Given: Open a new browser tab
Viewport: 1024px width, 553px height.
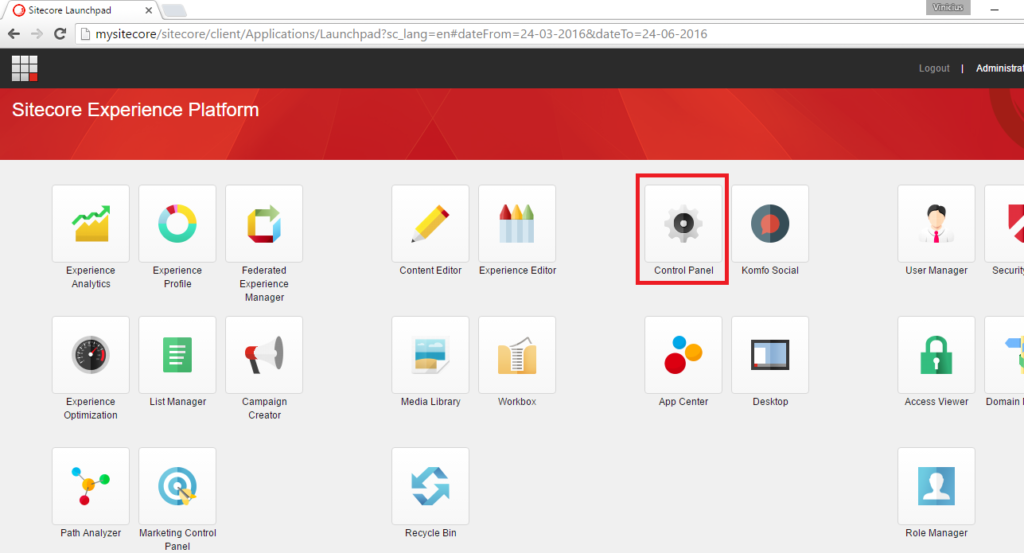Looking at the screenshot, I should pyautogui.click(x=174, y=10).
